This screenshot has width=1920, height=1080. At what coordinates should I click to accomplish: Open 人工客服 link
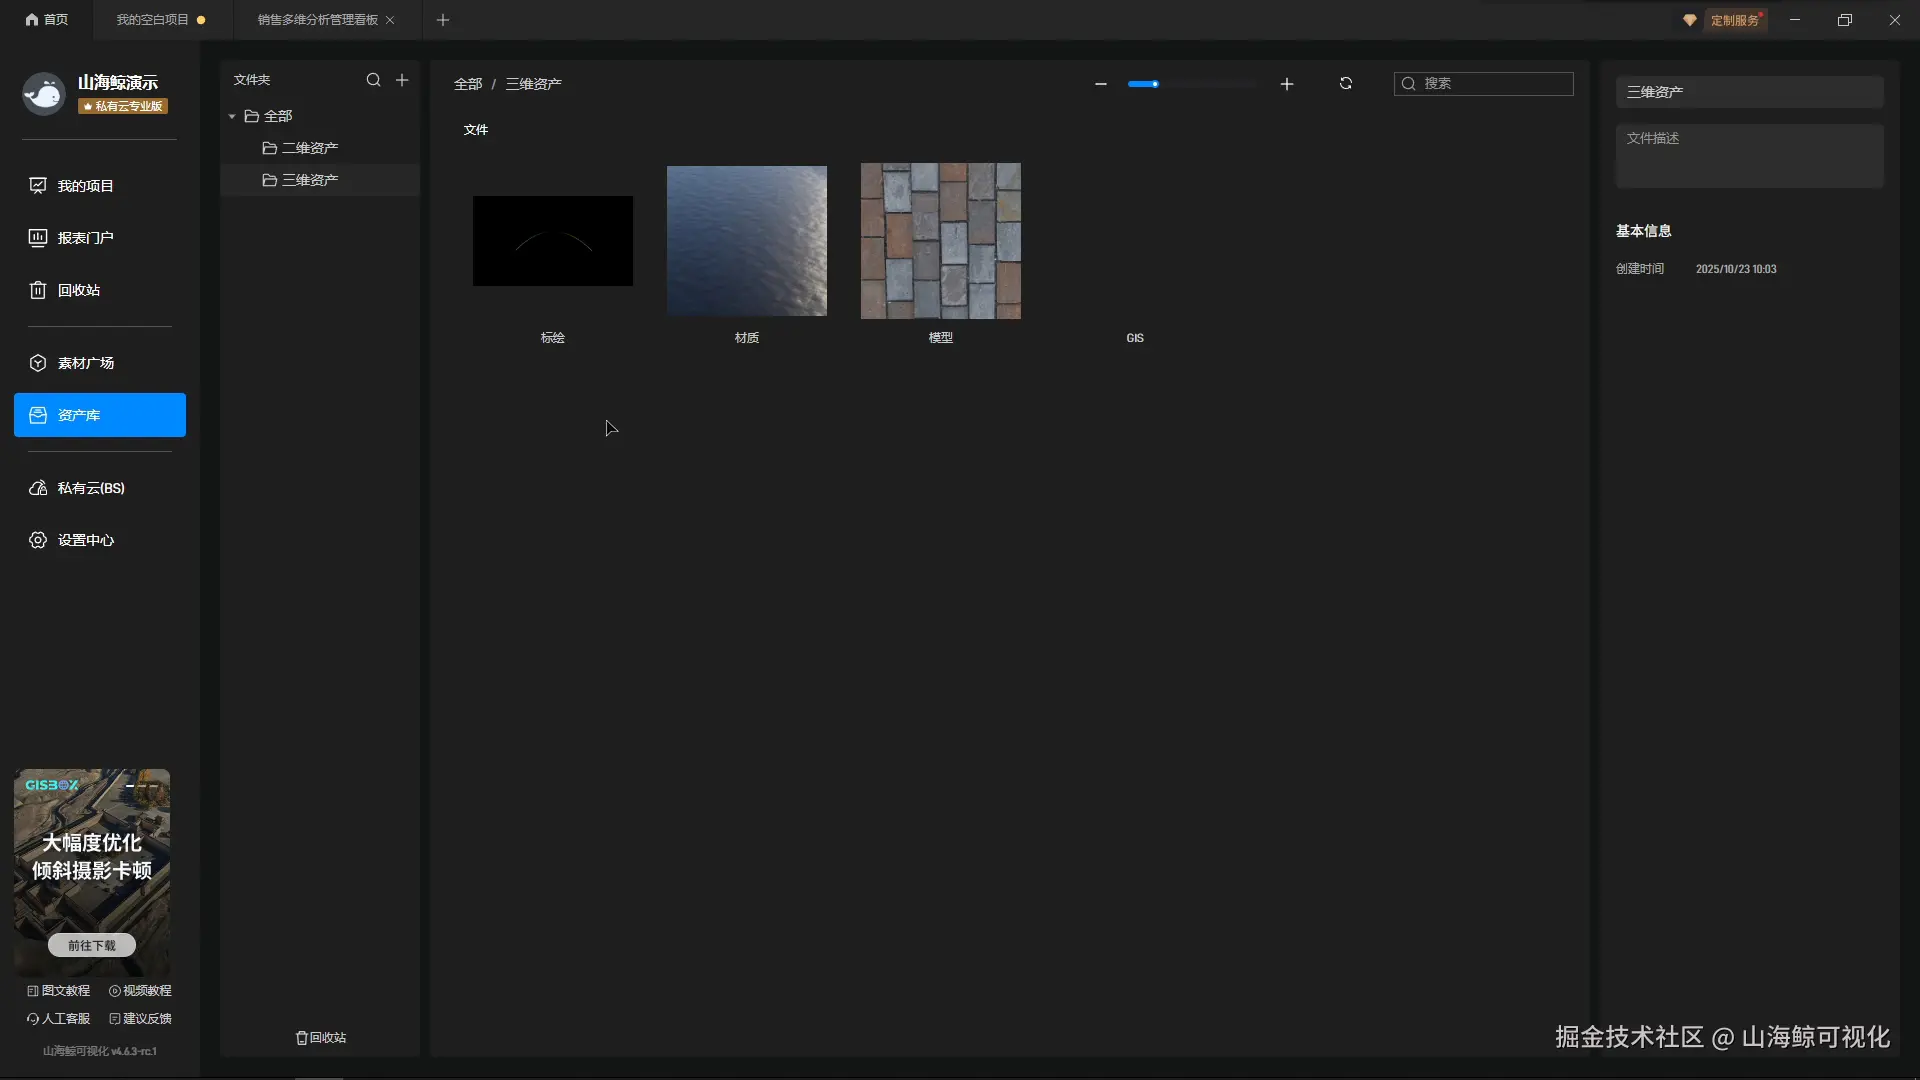coord(59,1019)
